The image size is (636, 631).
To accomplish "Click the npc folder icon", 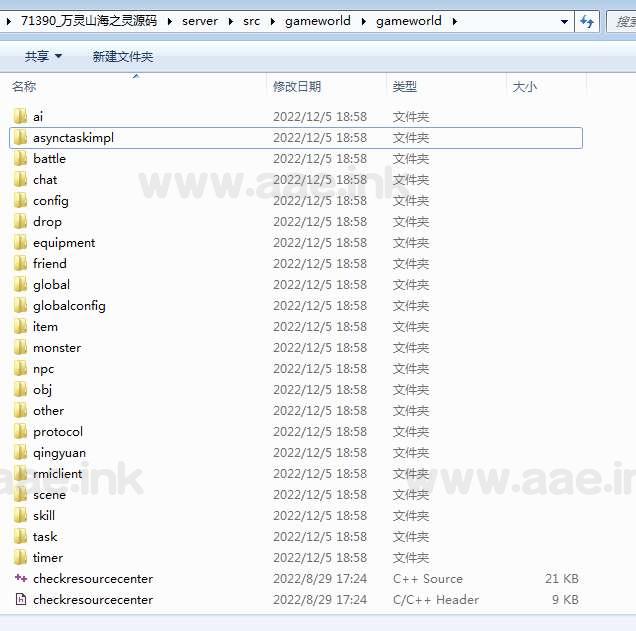I will point(20,369).
